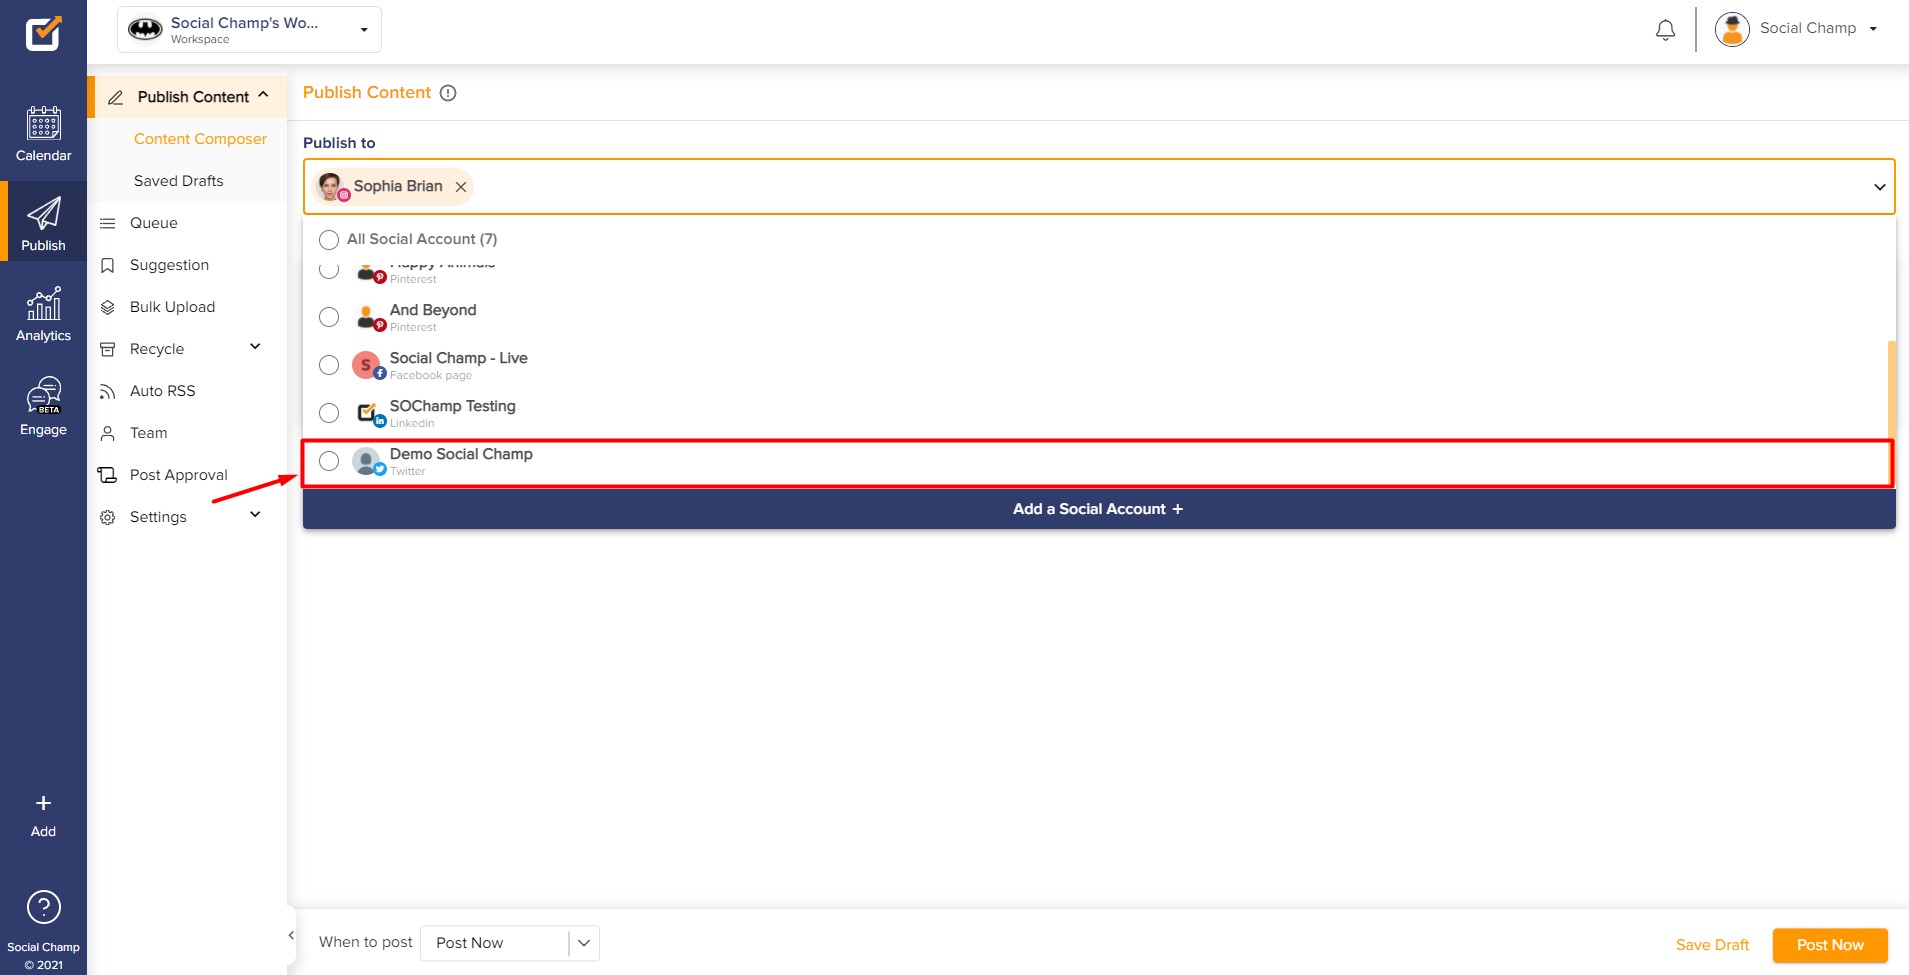1909x975 pixels.
Task: Expand the Recycle menu section
Action: 256,347
